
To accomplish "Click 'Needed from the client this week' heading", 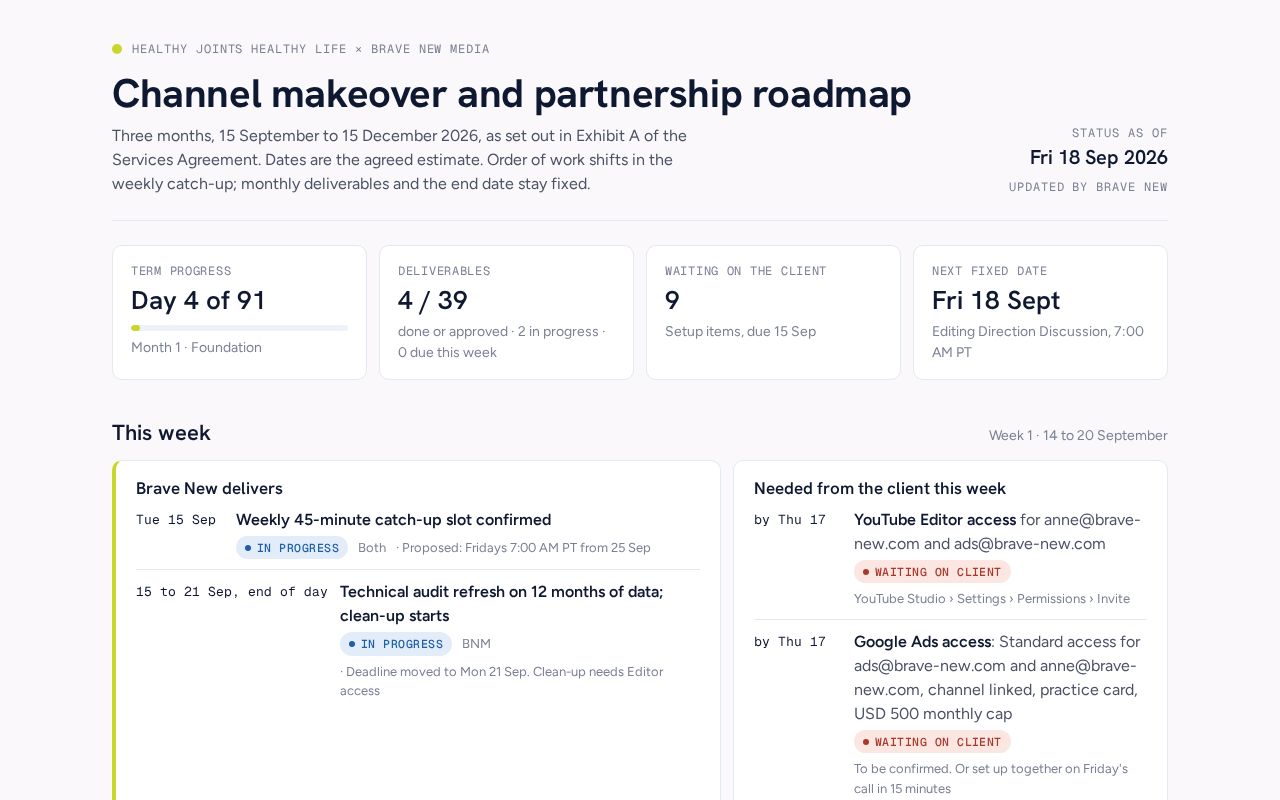I will 880,488.
